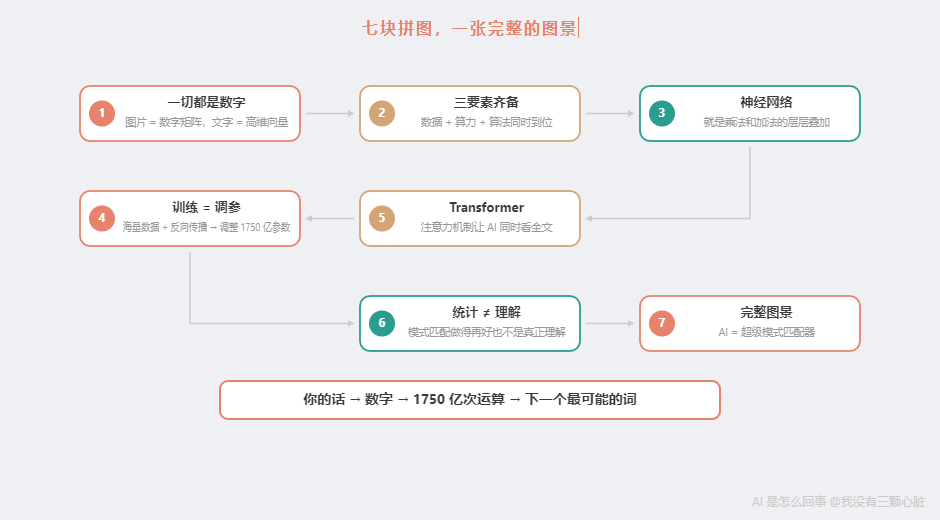
Task: Select the 统计 ≠ 理解 card title
Action: [x=486, y=313]
